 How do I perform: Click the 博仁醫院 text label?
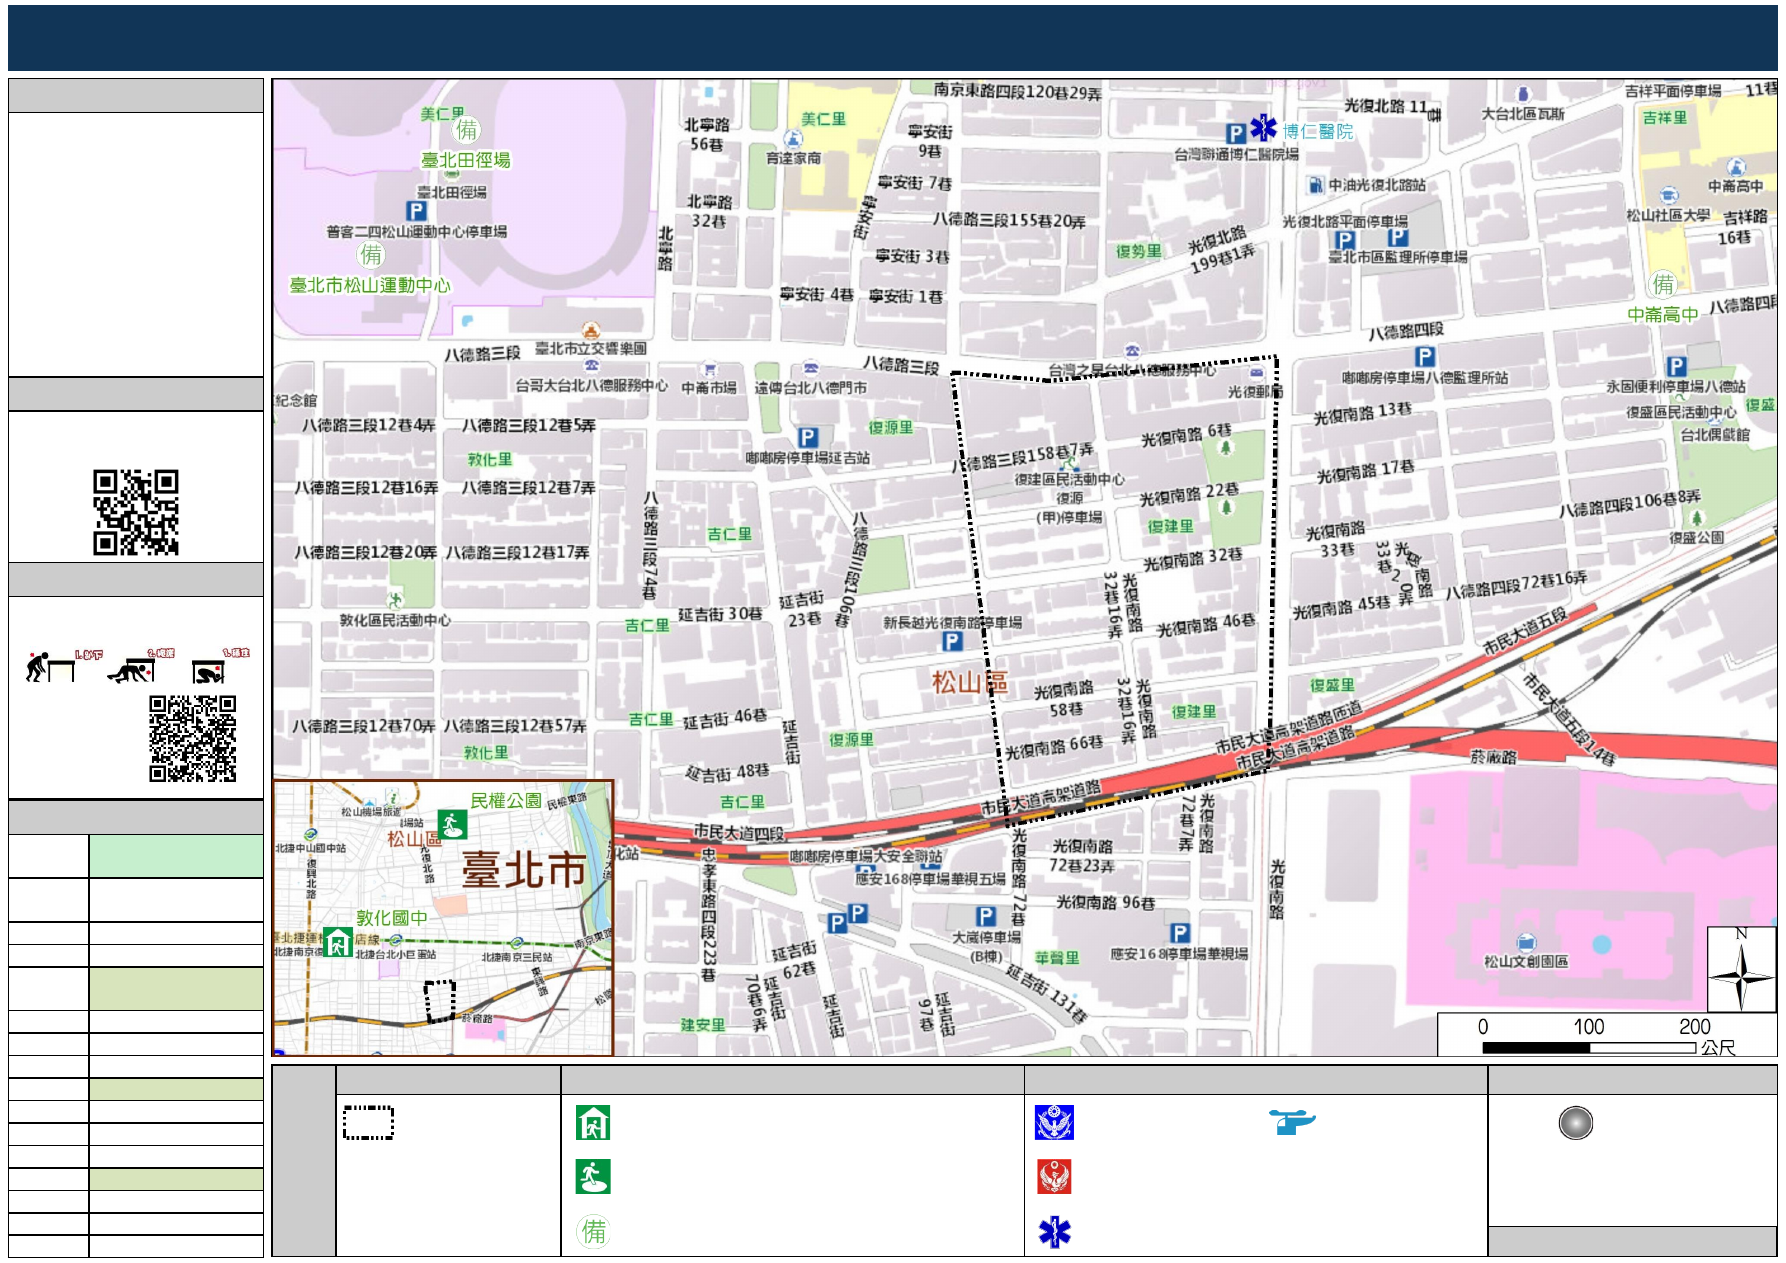1318,131
